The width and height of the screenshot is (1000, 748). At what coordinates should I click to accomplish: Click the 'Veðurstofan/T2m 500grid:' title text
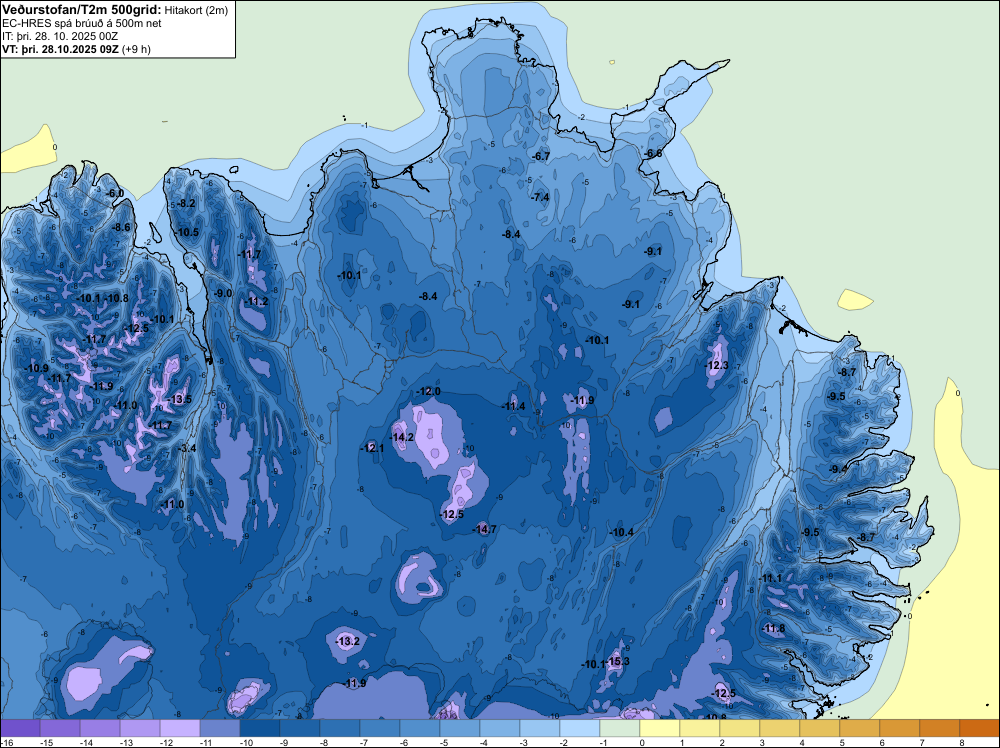(82, 10)
